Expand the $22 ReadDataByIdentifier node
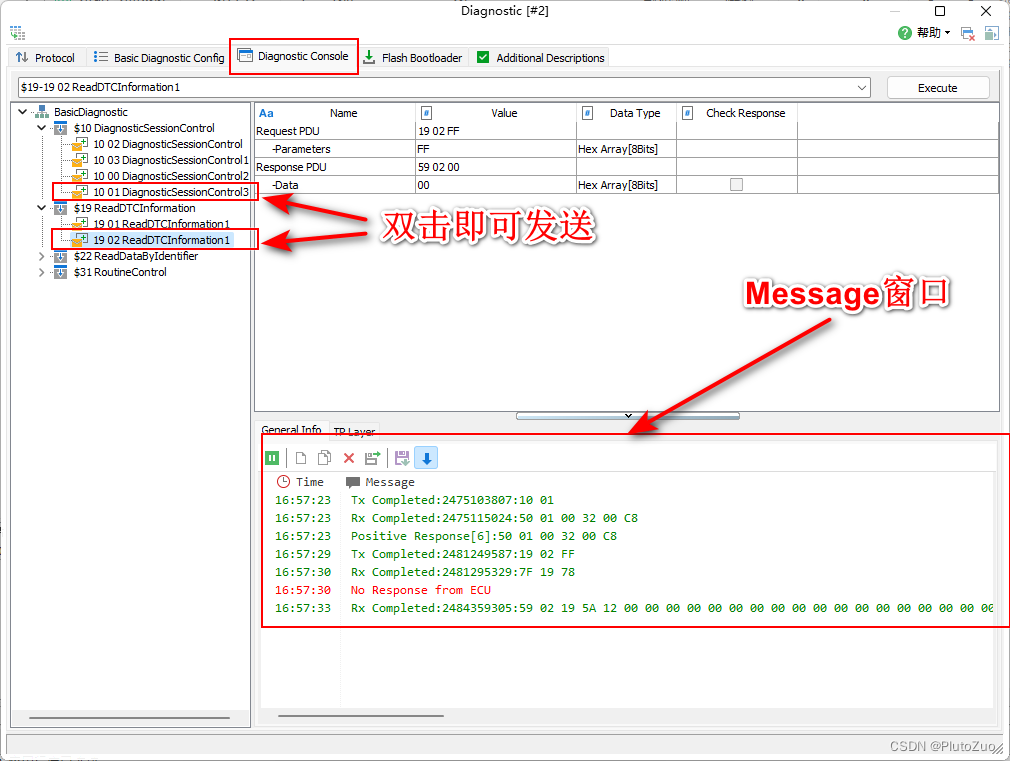1010x761 pixels. (x=42, y=256)
